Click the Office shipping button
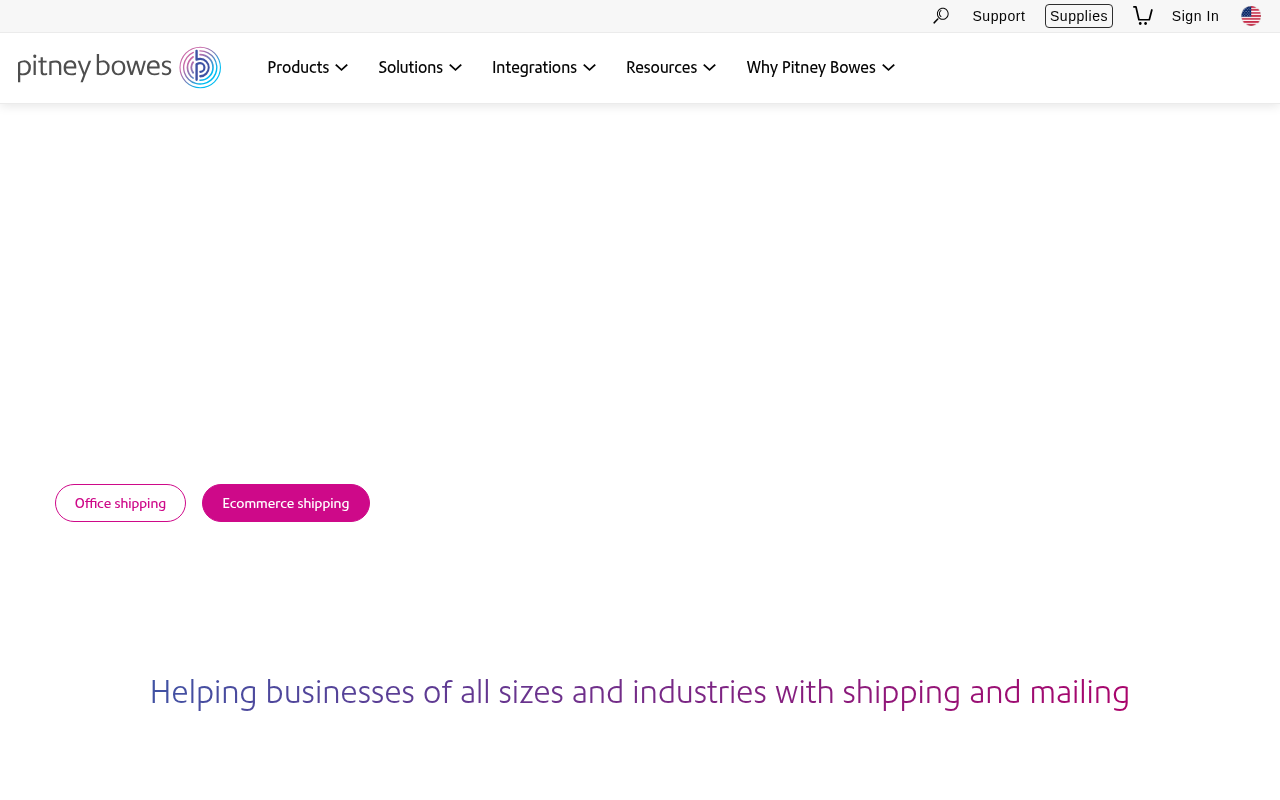The height and width of the screenshot is (800, 1280). pos(120,503)
